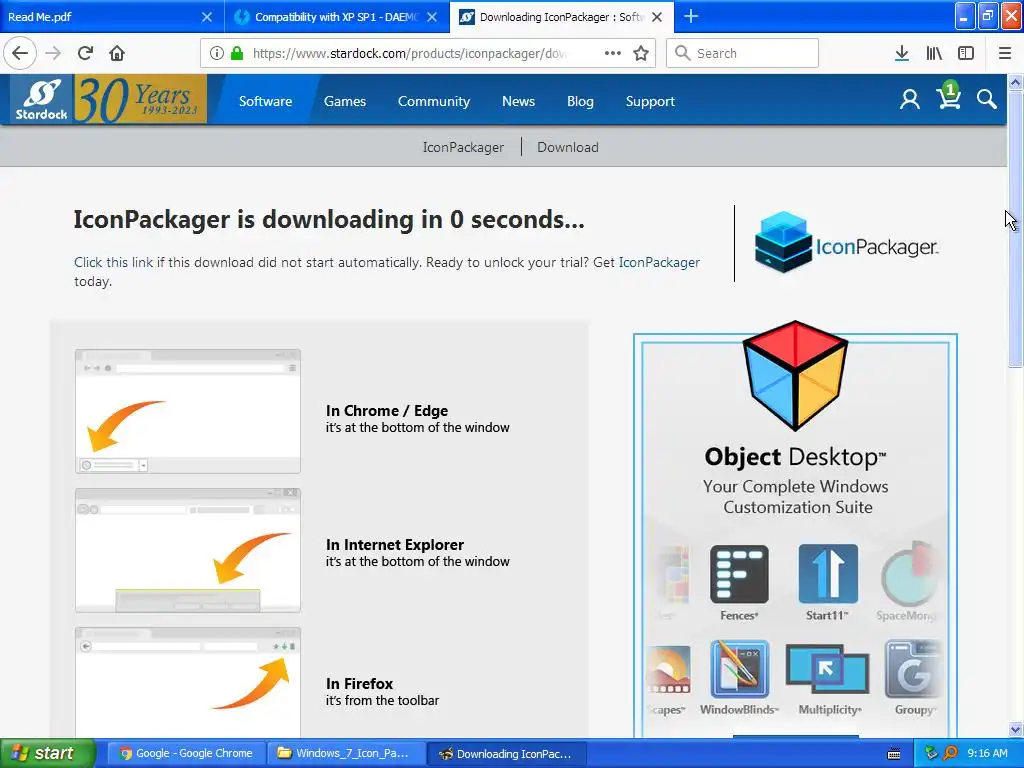This screenshot has width=1024, height=768.
Task: Click the Internet Explorer instruction thumbnail
Action: [188, 551]
